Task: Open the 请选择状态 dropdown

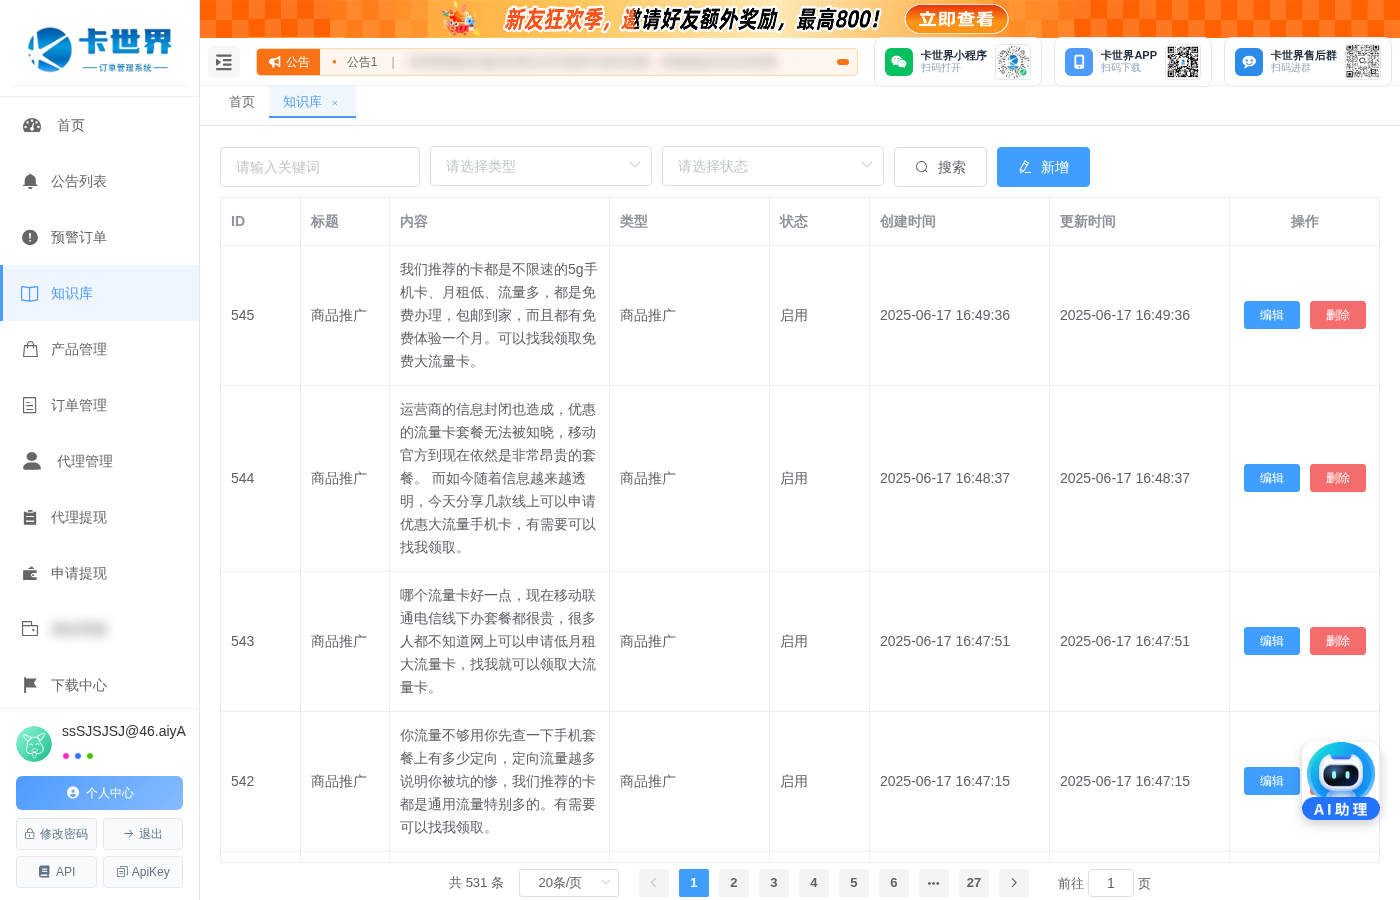Action: (x=773, y=166)
